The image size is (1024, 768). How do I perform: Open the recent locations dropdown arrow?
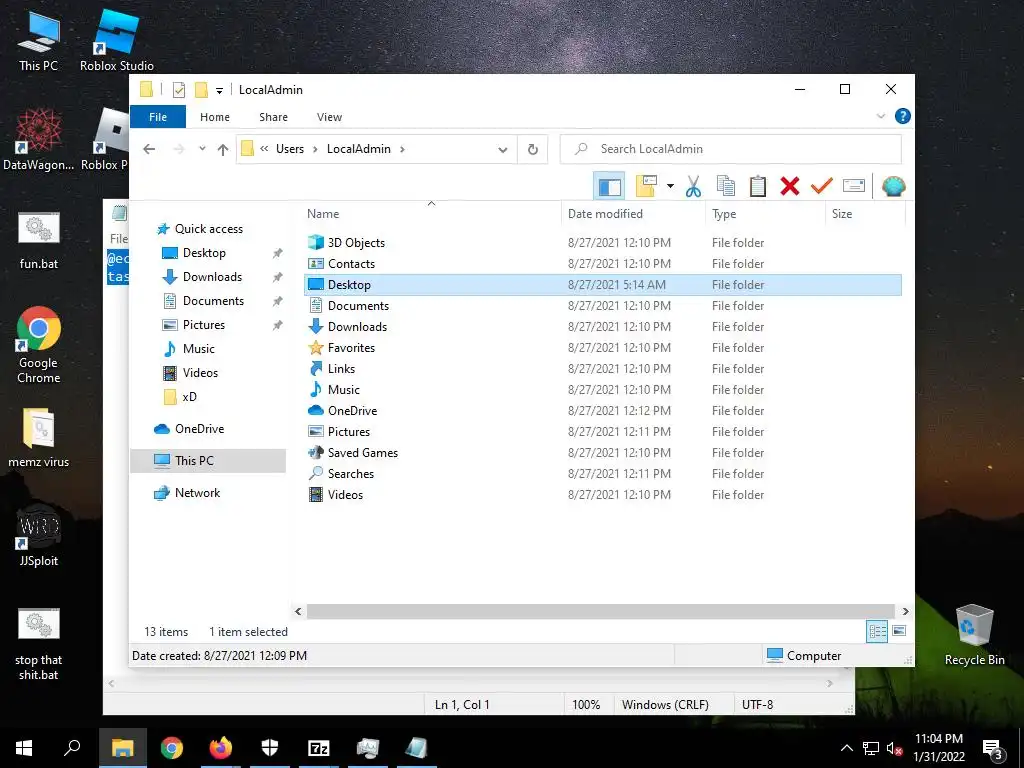(202, 149)
